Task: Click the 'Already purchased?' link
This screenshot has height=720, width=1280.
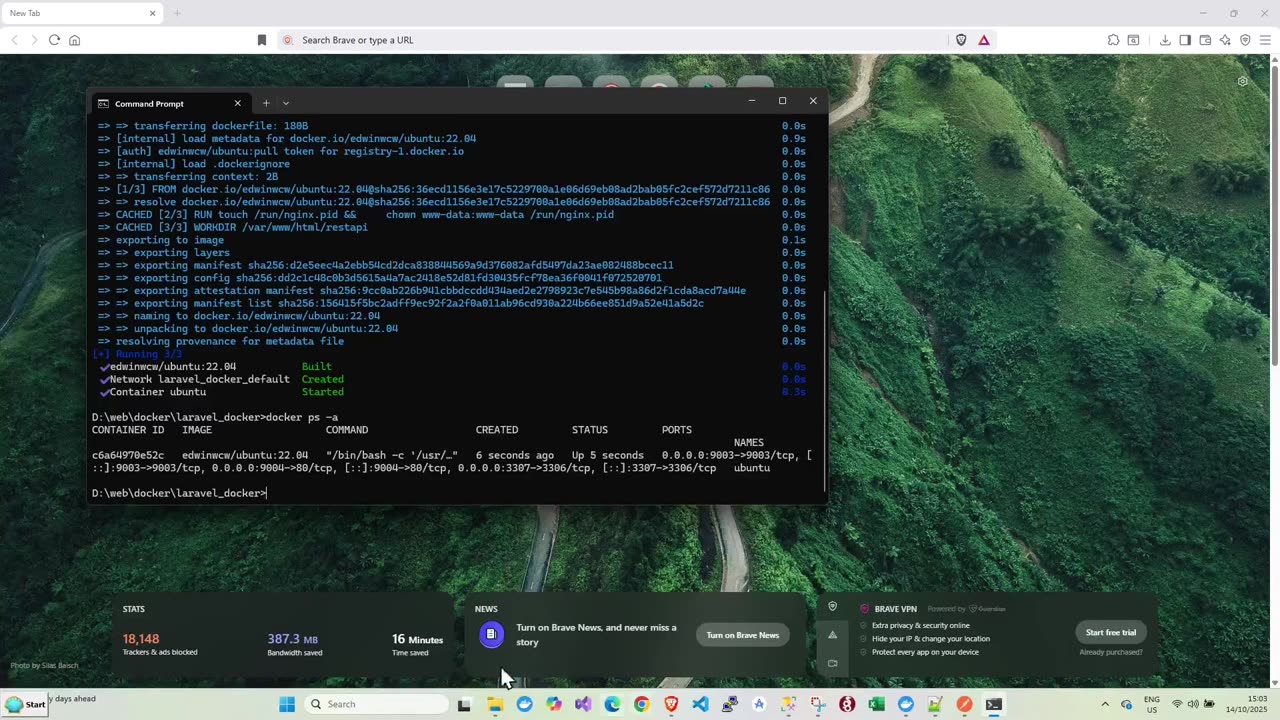Action: tap(1111, 652)
